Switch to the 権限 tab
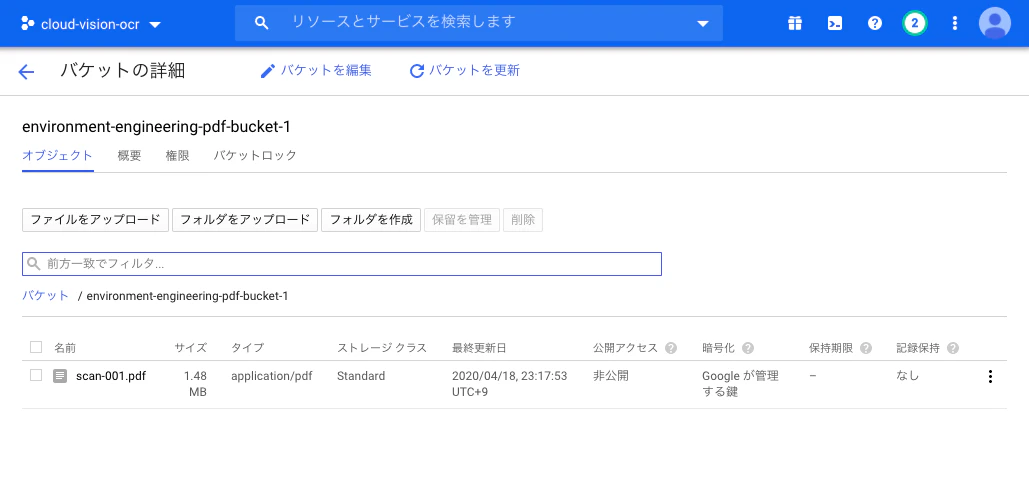The image size is (1029, 495). 177,156
